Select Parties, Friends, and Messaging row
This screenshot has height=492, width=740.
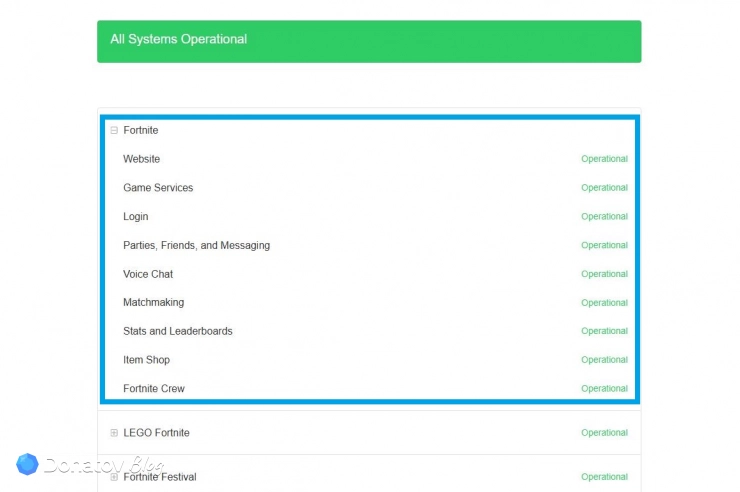pos(370,245)
